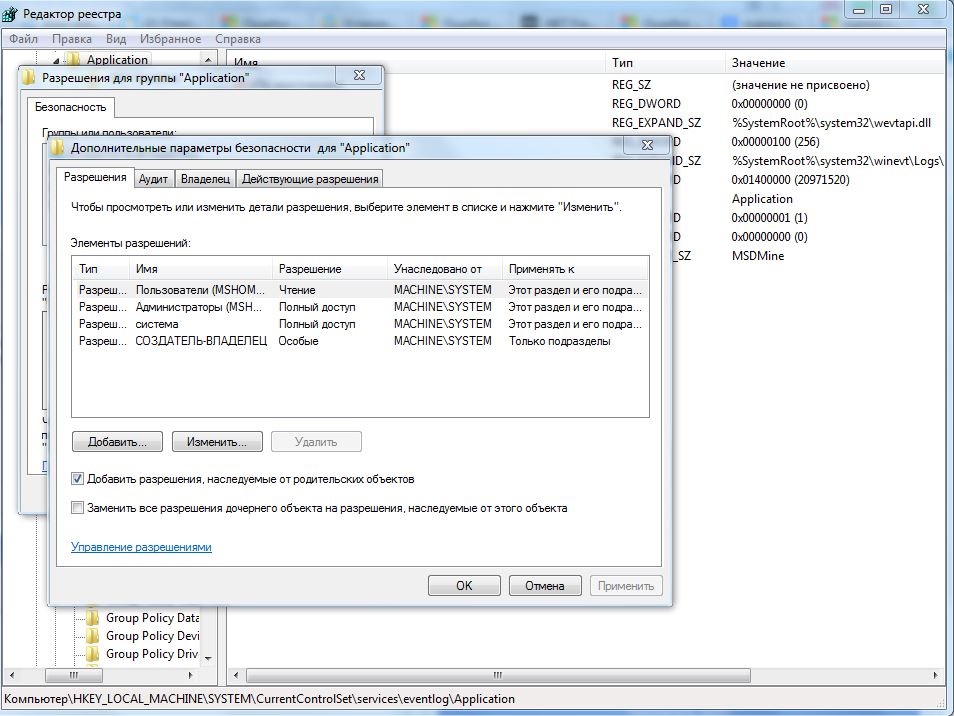
Task: Click the %SystemRoot%\system32\wevtapi.dll value
Action: tap(831, 123)
